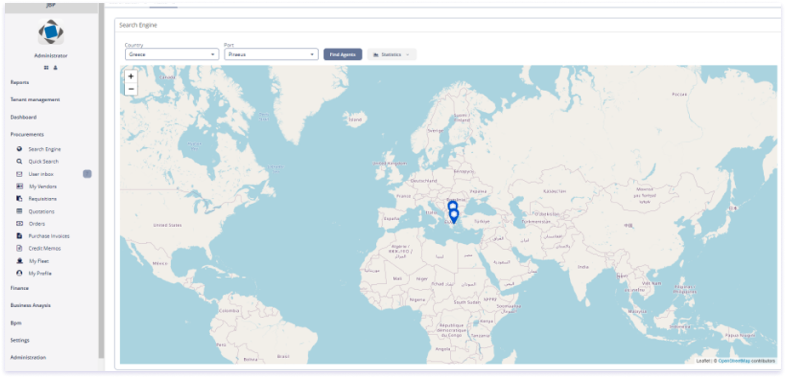
Task: Open the Port dropdown showing Piraeus
Action: point(271,54)
